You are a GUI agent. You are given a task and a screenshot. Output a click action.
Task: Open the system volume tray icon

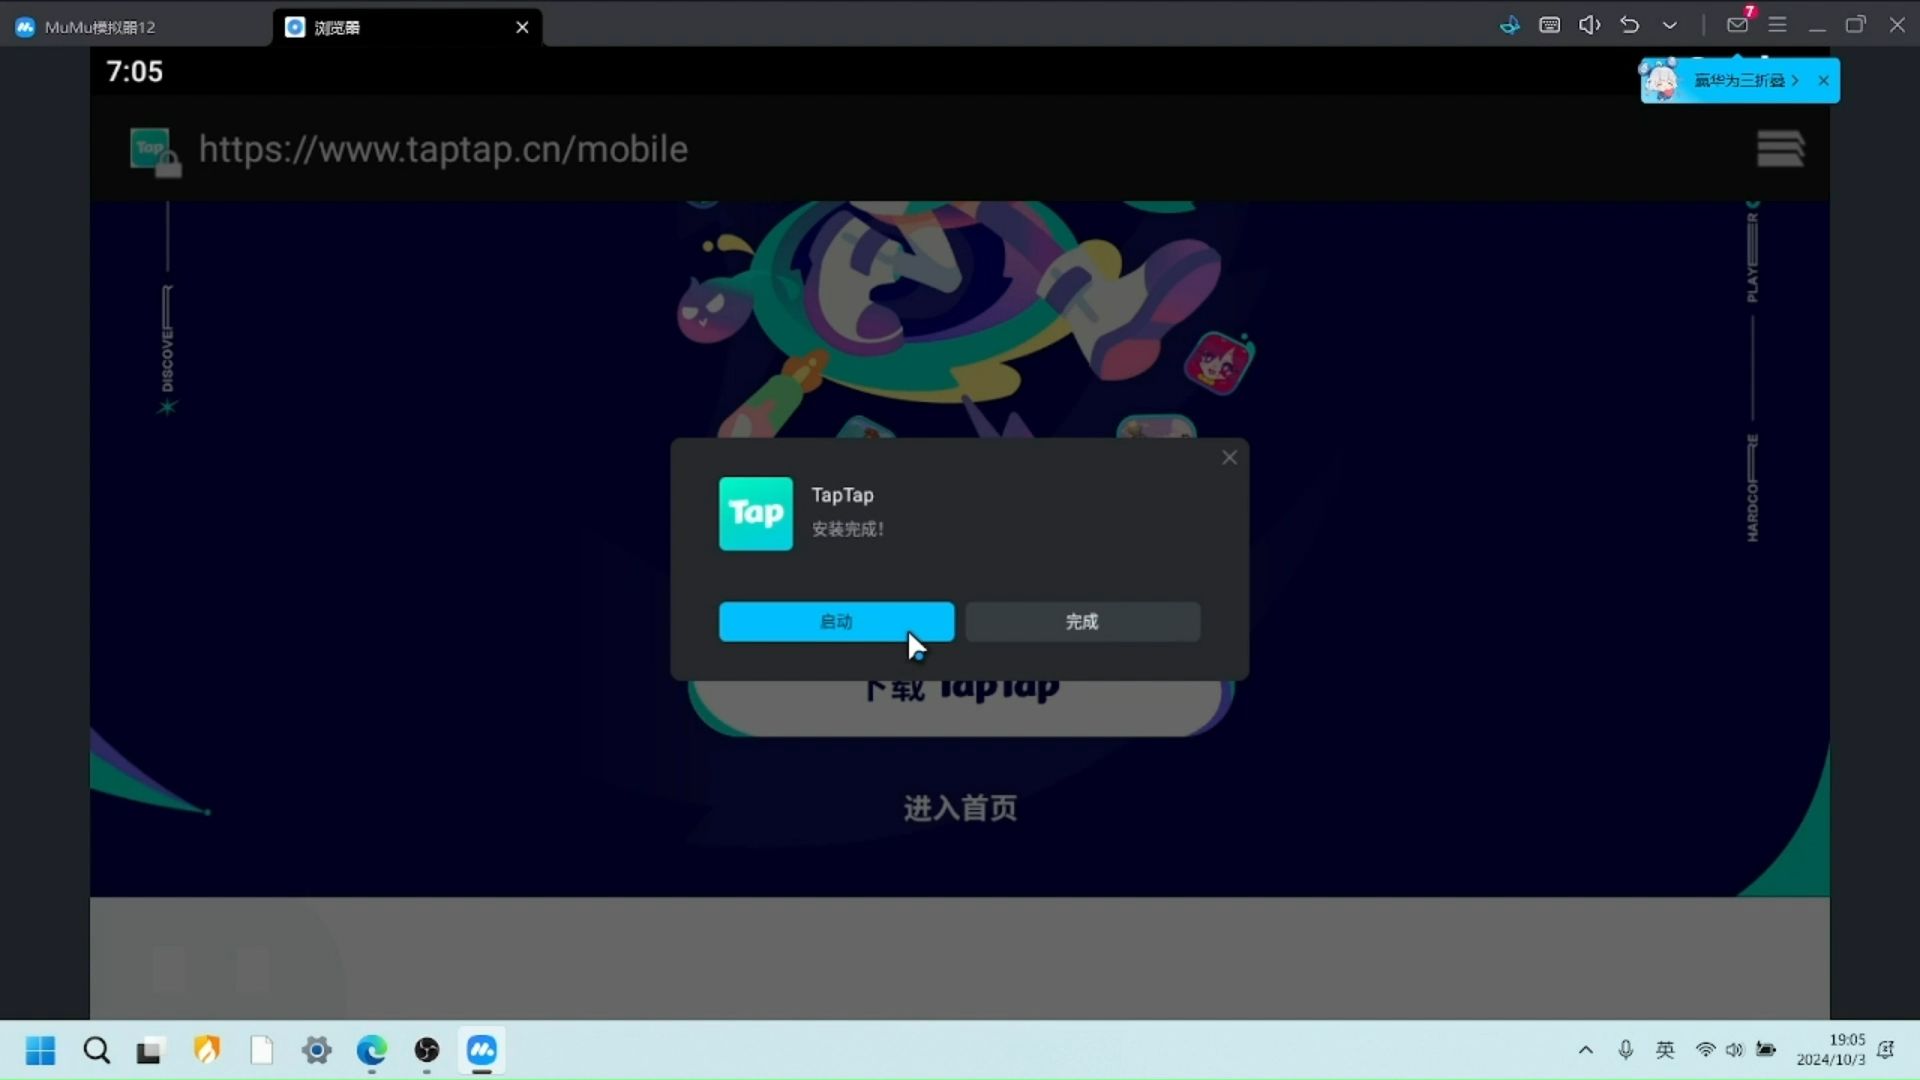pyautogui.click(x=1735, y=1050)
